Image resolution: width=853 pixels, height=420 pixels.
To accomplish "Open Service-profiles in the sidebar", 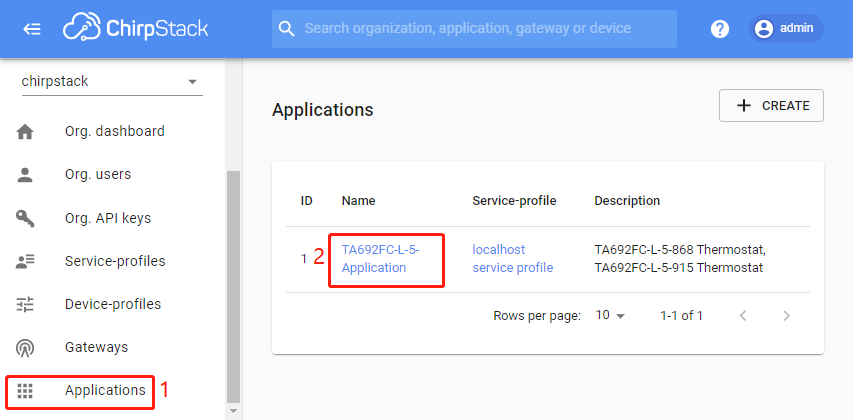I will pyautogui.click(x=113, y=261).
